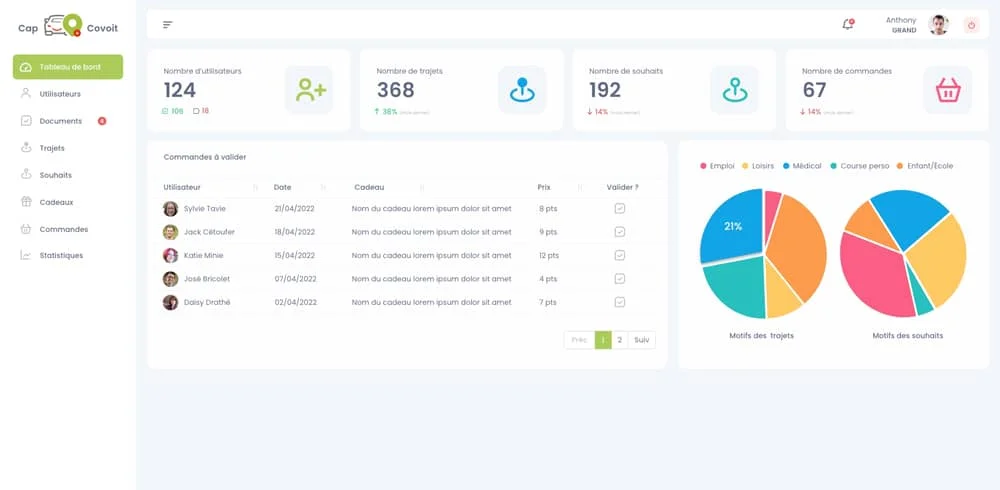The width and height of the screenshot is (1000, 490).
Task: Open the hamburger menu in the top bar
Action: point(167,25)
